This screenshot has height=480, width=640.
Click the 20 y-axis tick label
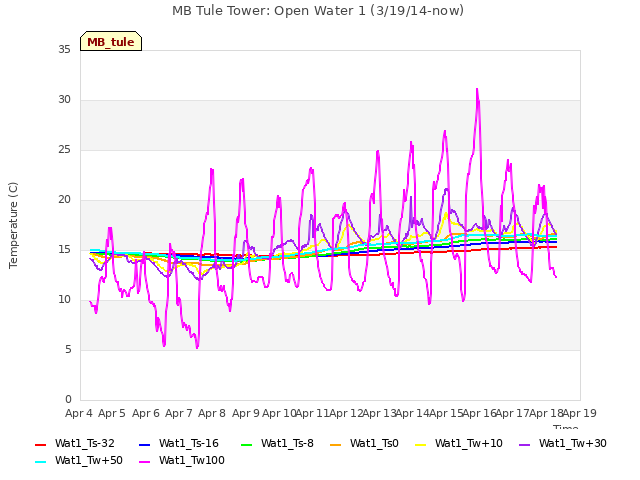click(x=64, y=200)
